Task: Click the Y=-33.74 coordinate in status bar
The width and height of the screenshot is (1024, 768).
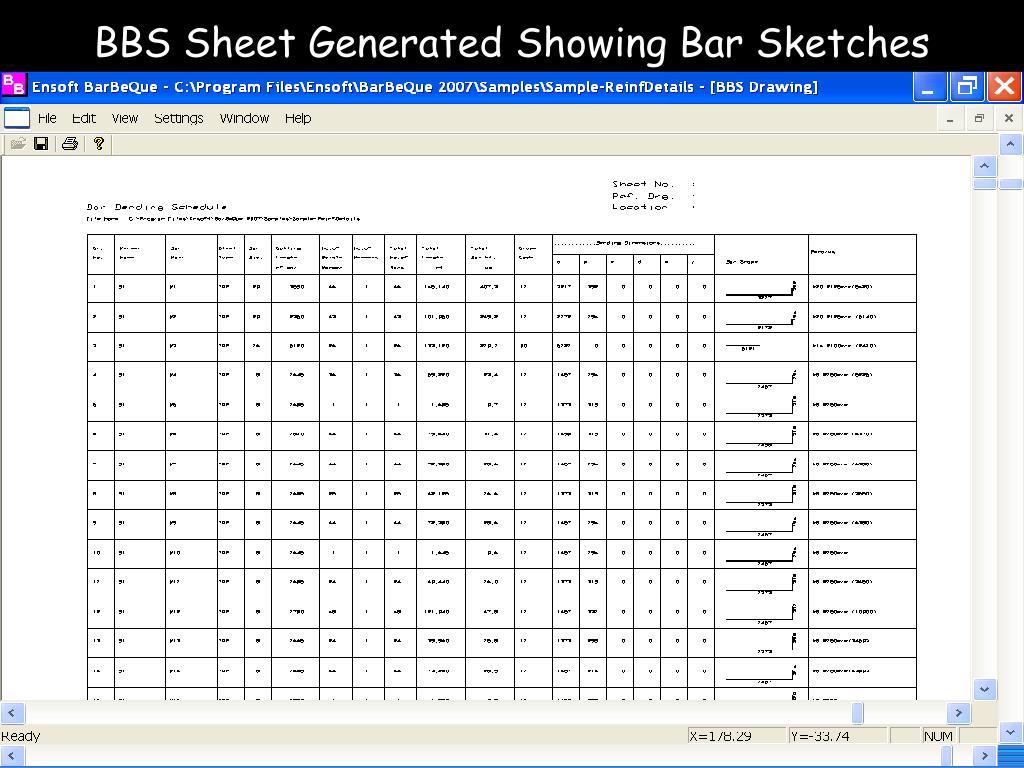Action: [x=820, y=736]
